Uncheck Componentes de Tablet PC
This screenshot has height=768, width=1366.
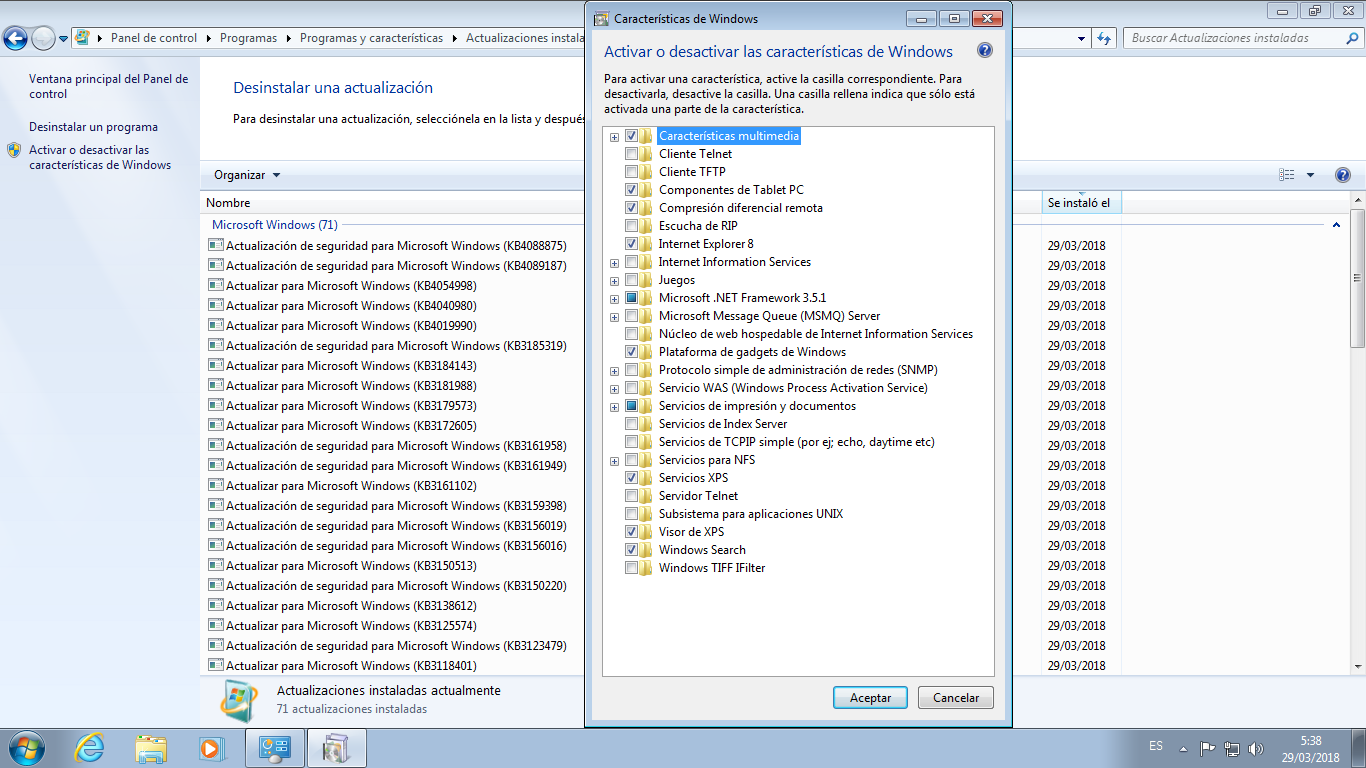point(631,190)
